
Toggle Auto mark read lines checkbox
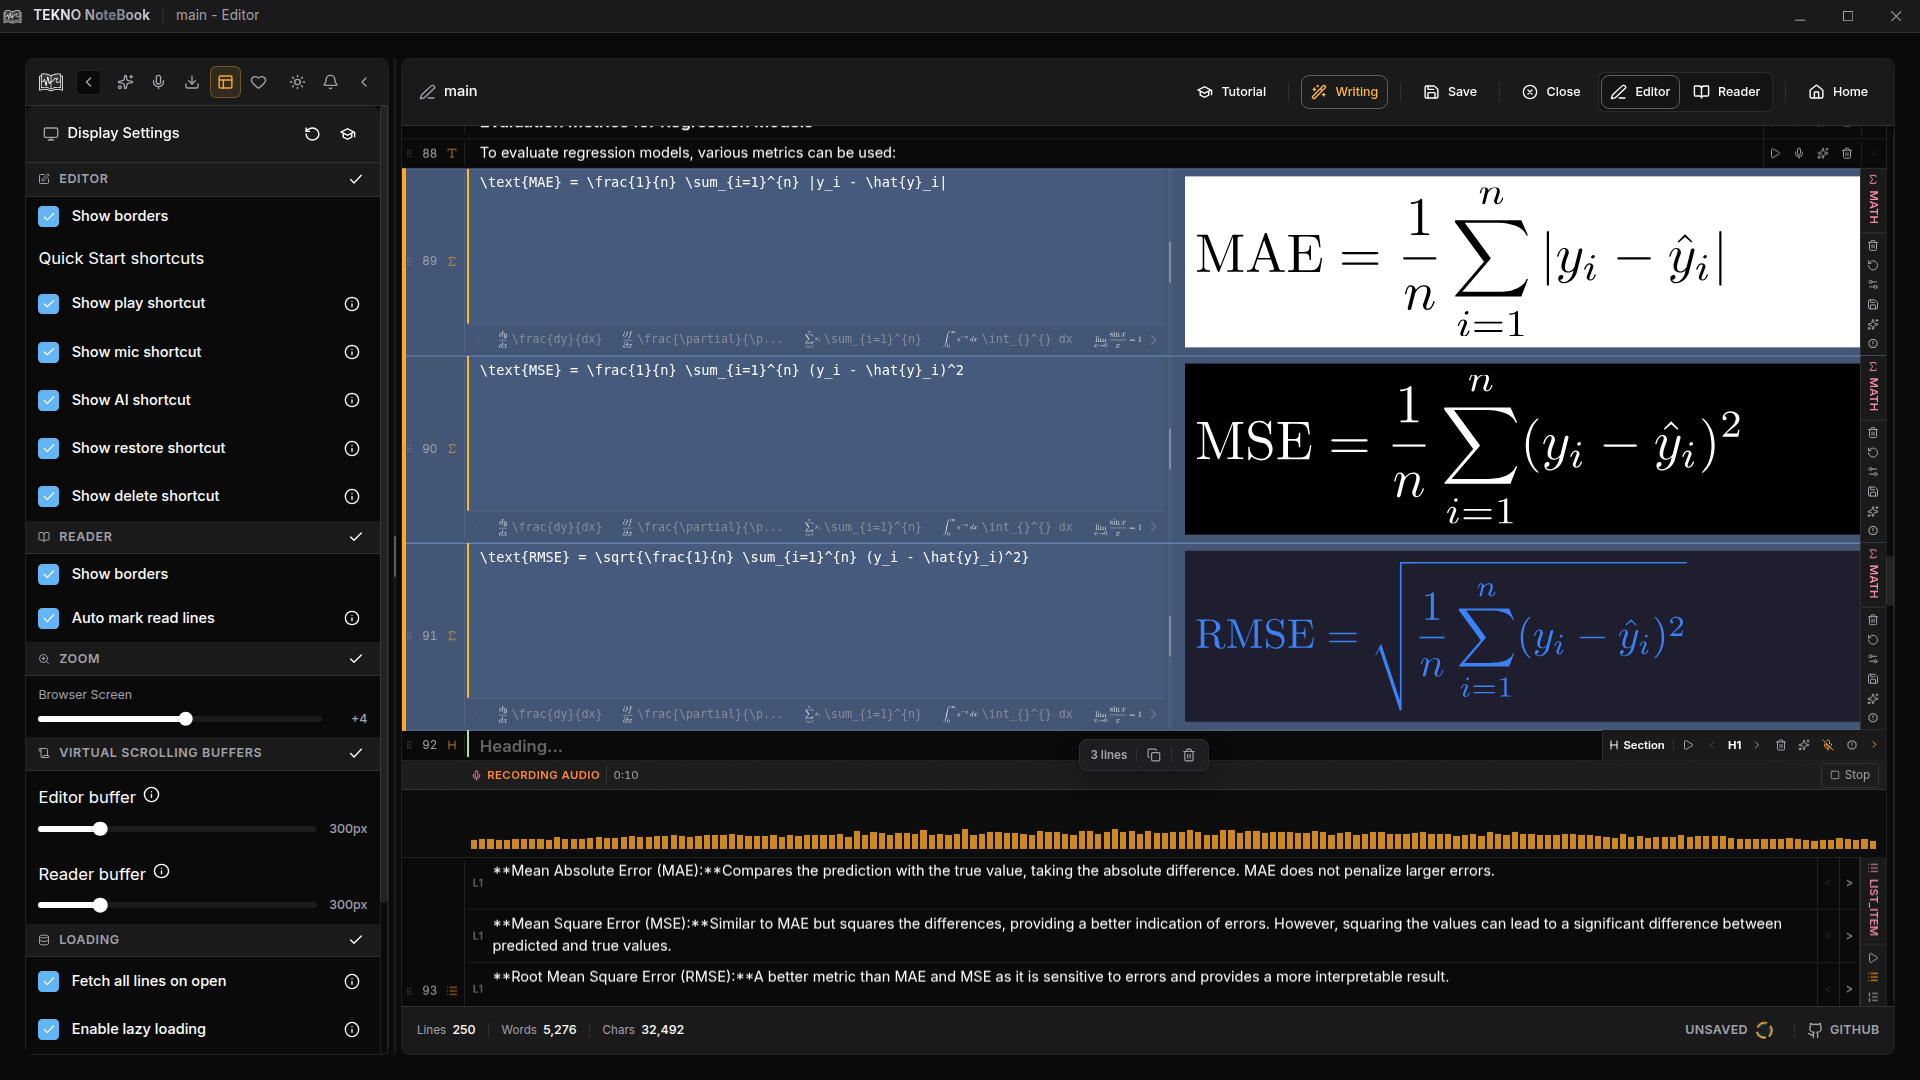pos(49,619)
